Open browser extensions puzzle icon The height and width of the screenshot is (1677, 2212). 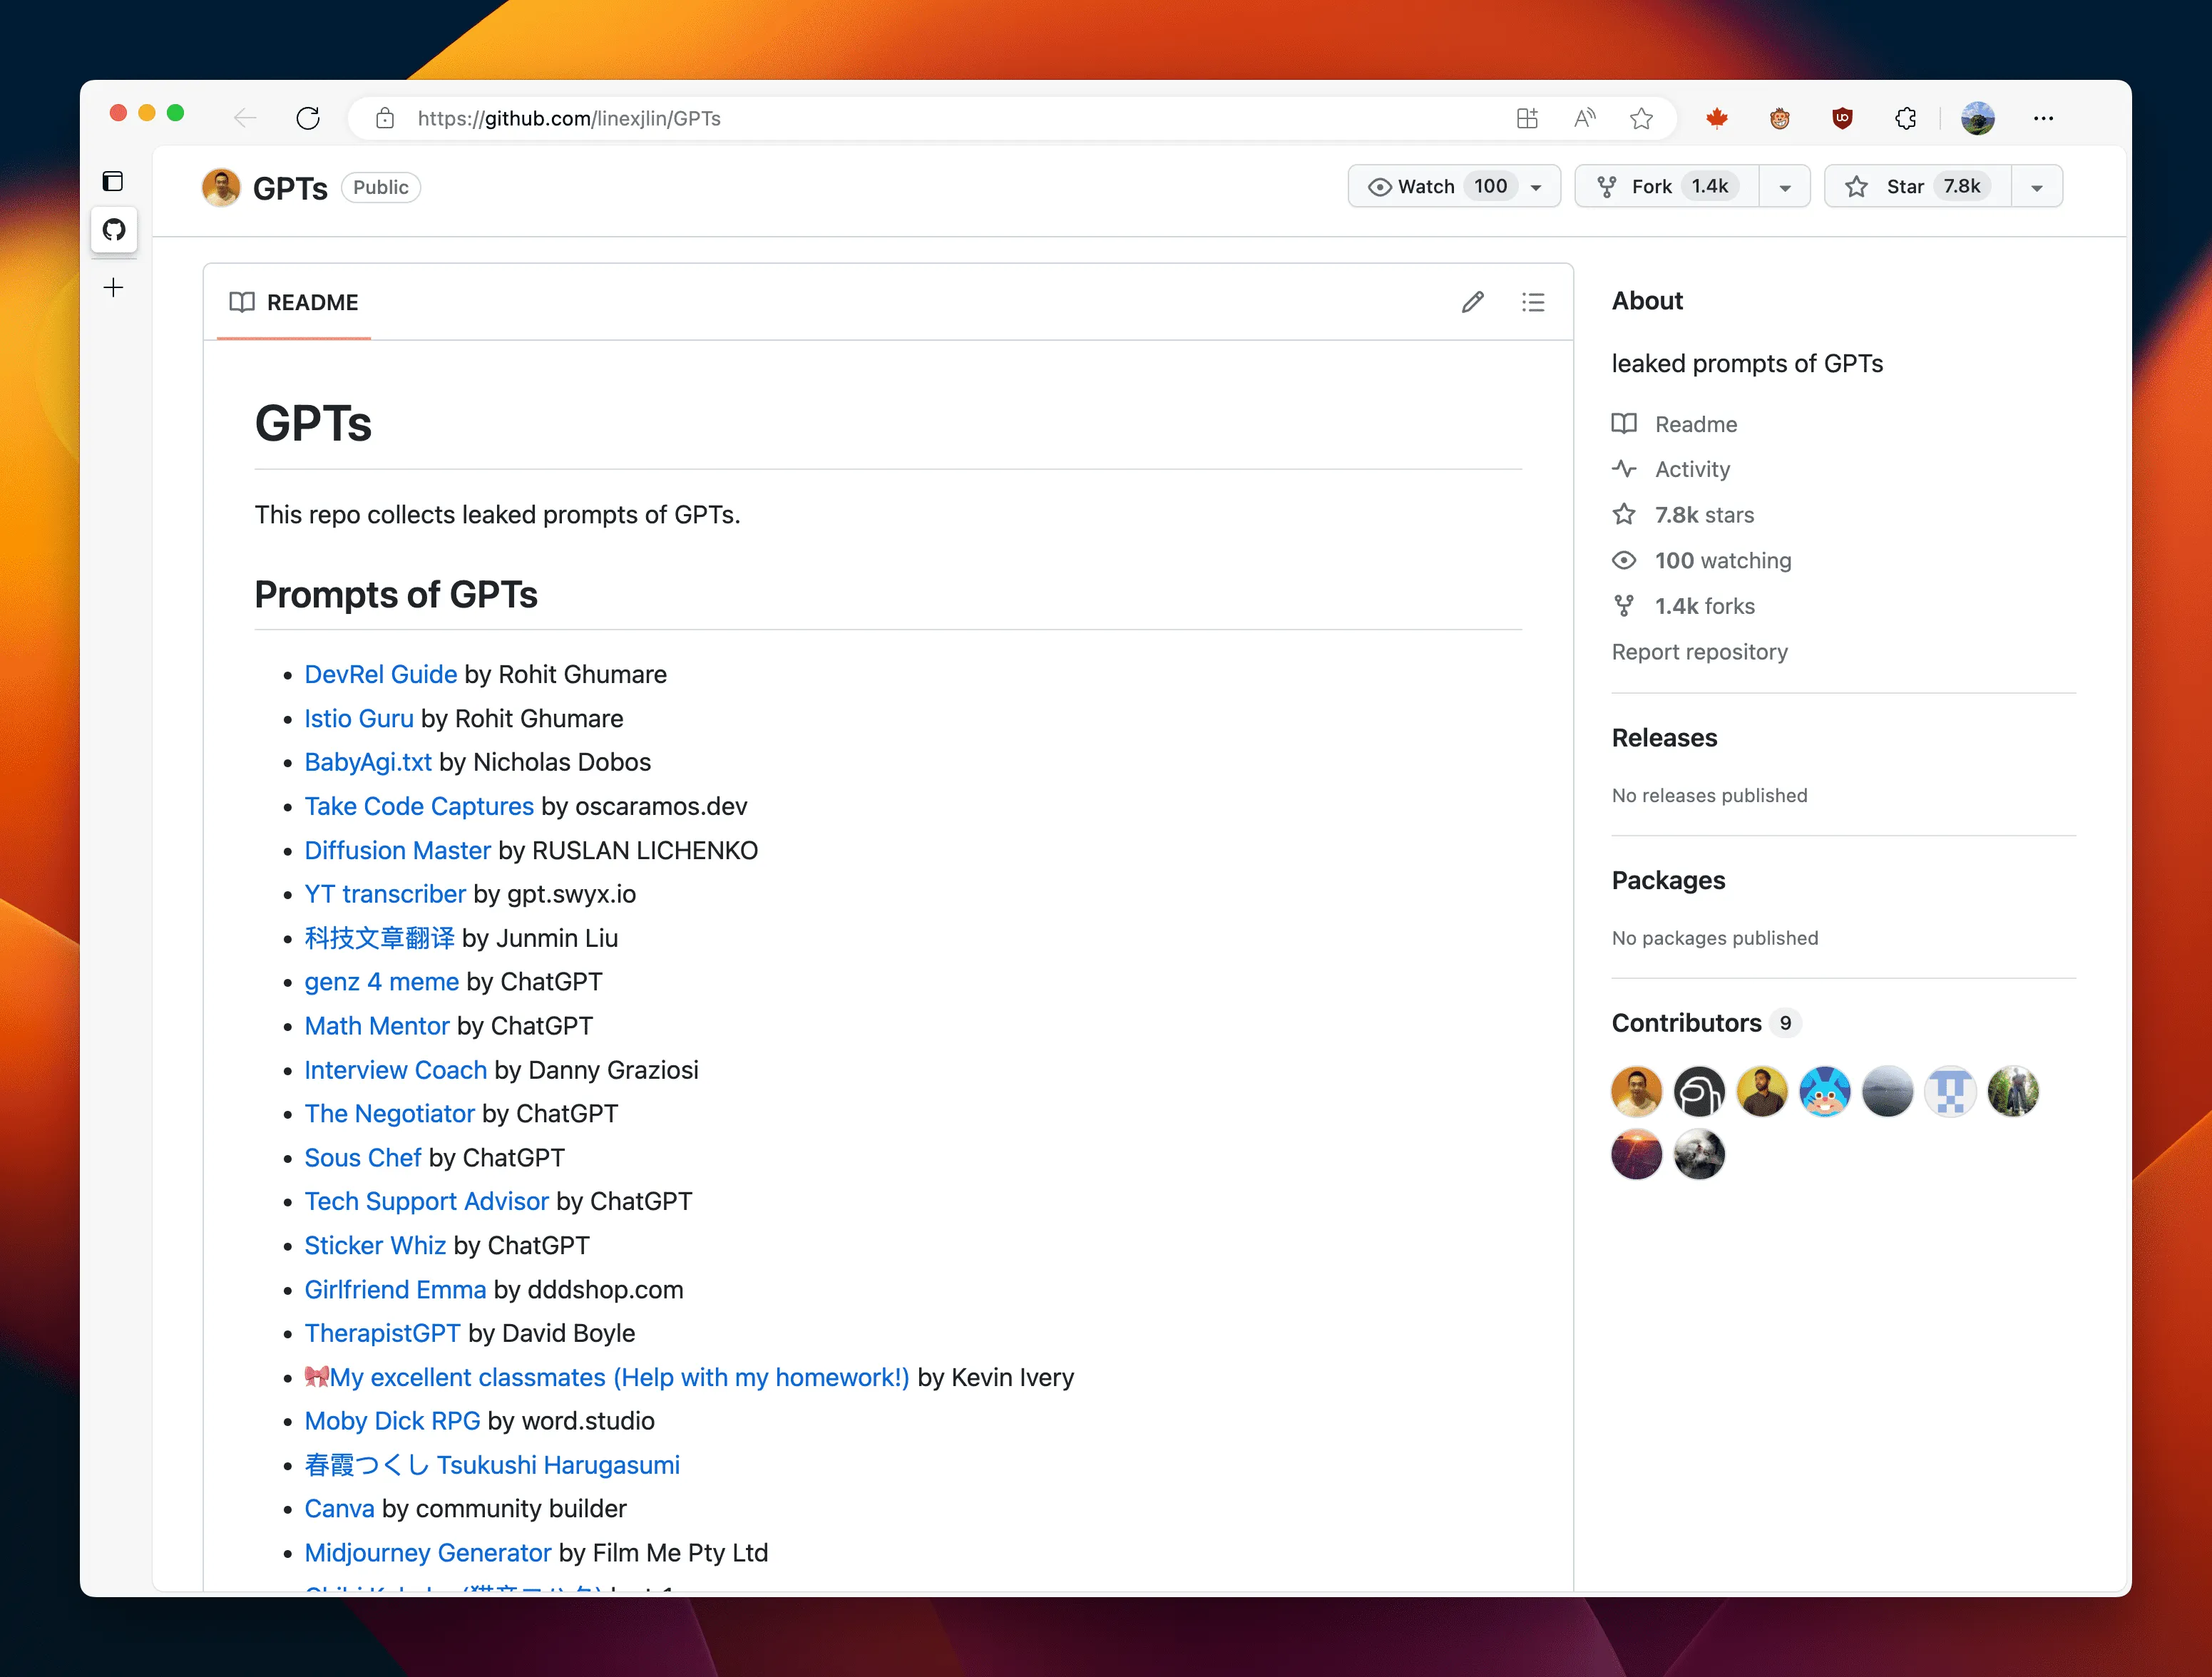point(1905,118)
